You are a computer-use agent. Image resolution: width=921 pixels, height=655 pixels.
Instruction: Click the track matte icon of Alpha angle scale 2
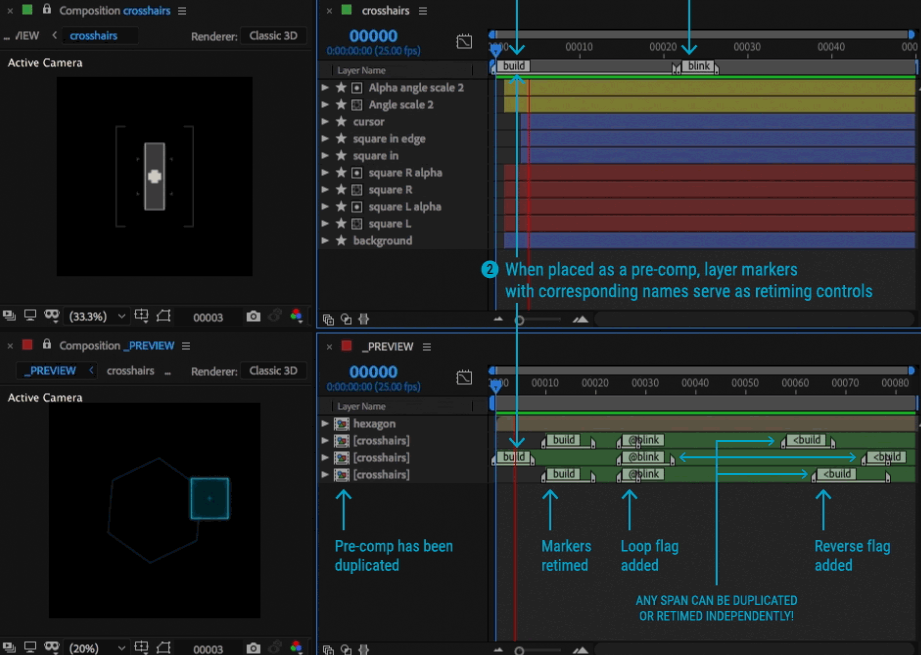pyautogui.click(x=357, y=88)
